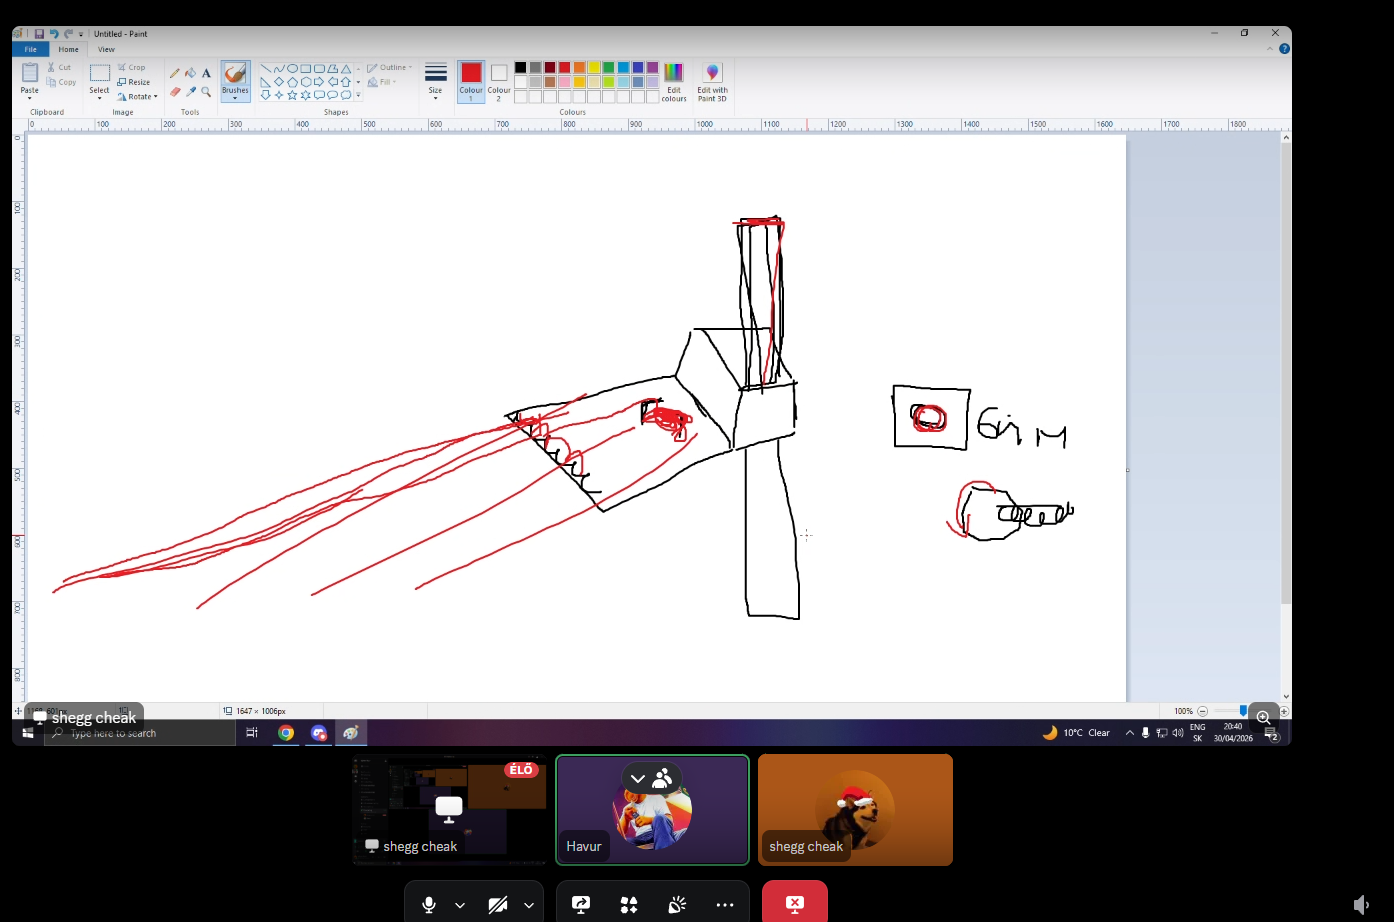The width and height of the screenshot is (1394, 922).
Task: Open microphone input options chevron in Discord
Action: coord(460,905)
